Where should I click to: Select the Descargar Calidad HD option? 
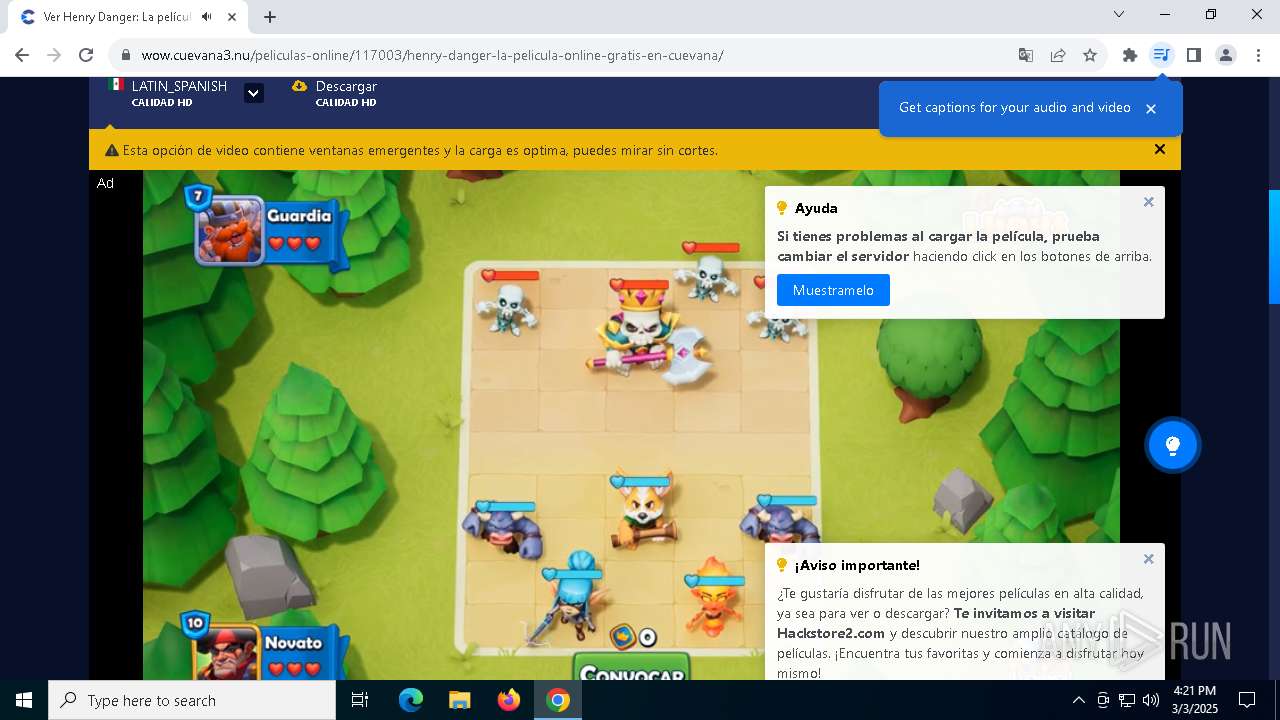(x=334, y=93)
